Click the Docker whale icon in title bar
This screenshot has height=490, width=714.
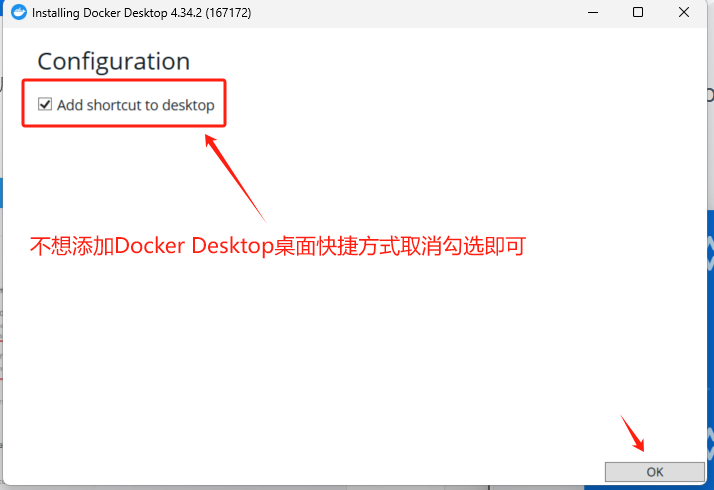pyautogui.click(x=19, y=12)
